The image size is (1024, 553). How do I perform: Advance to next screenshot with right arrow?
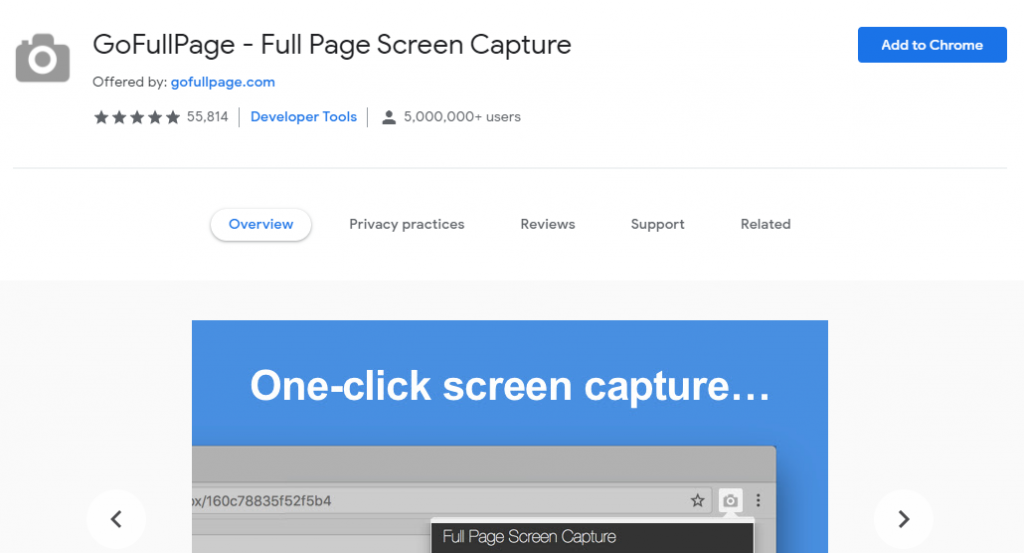tap(904, 519)
